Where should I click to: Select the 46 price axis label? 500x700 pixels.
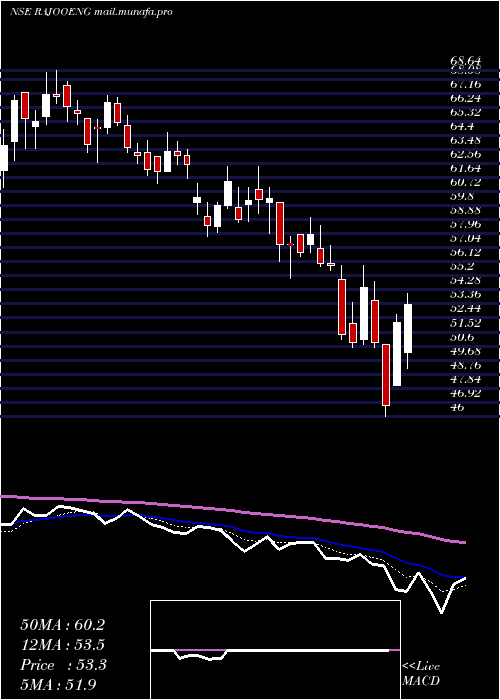pos(458,408)
